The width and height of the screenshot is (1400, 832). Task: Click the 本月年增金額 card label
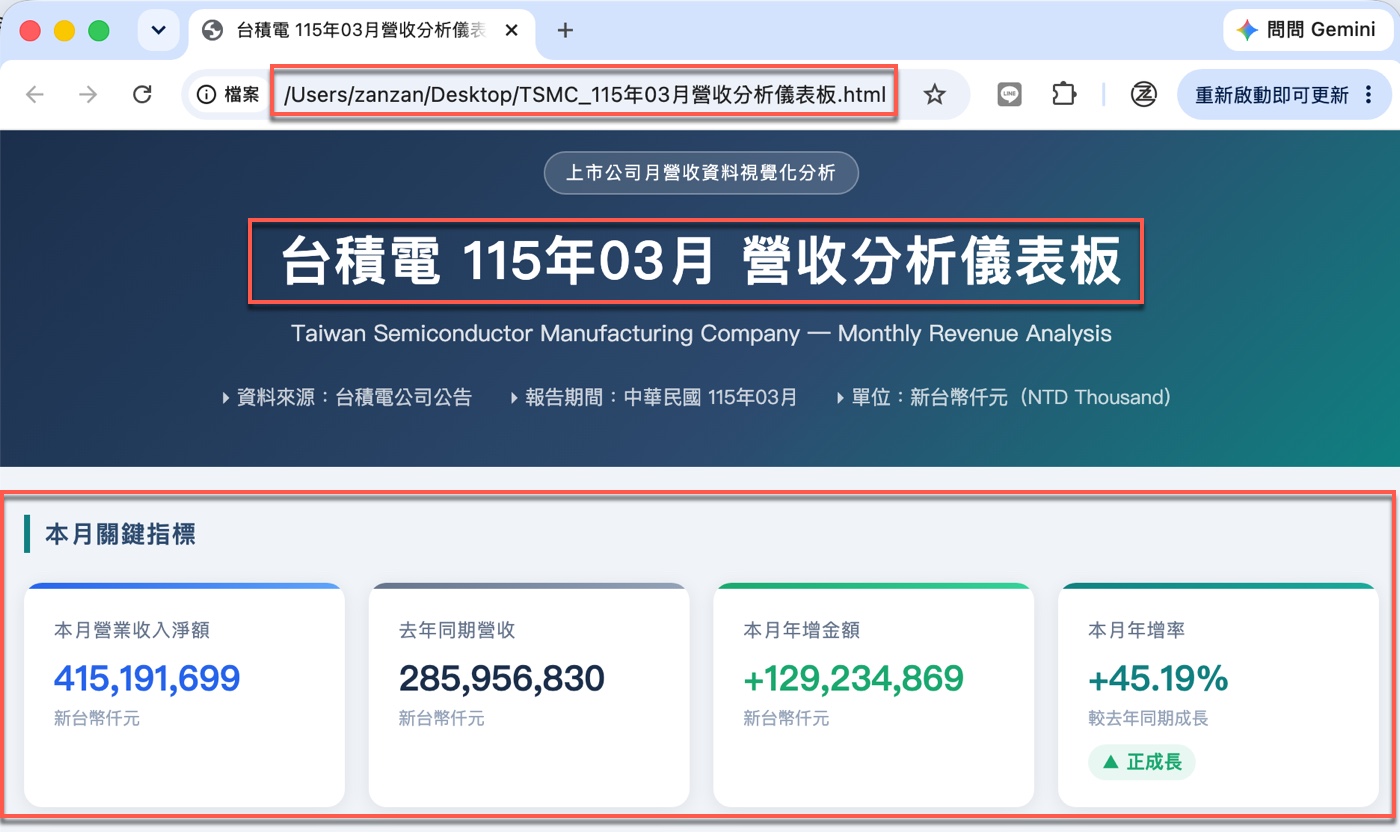point(802,630)
